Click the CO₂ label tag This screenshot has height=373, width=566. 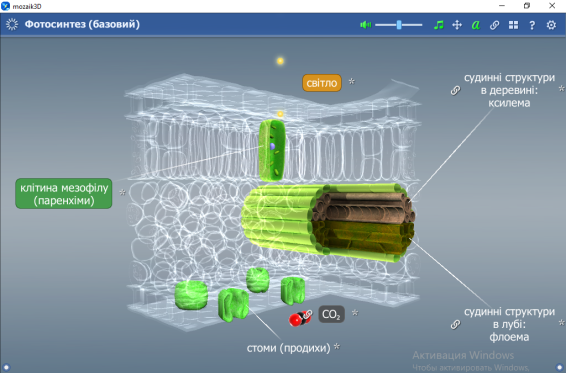(x=331, y=314)
